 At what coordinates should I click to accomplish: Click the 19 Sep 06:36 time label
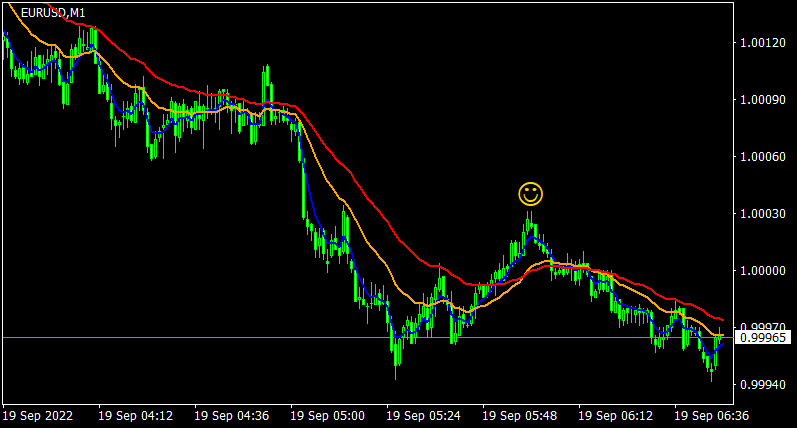tap(712, 416)
